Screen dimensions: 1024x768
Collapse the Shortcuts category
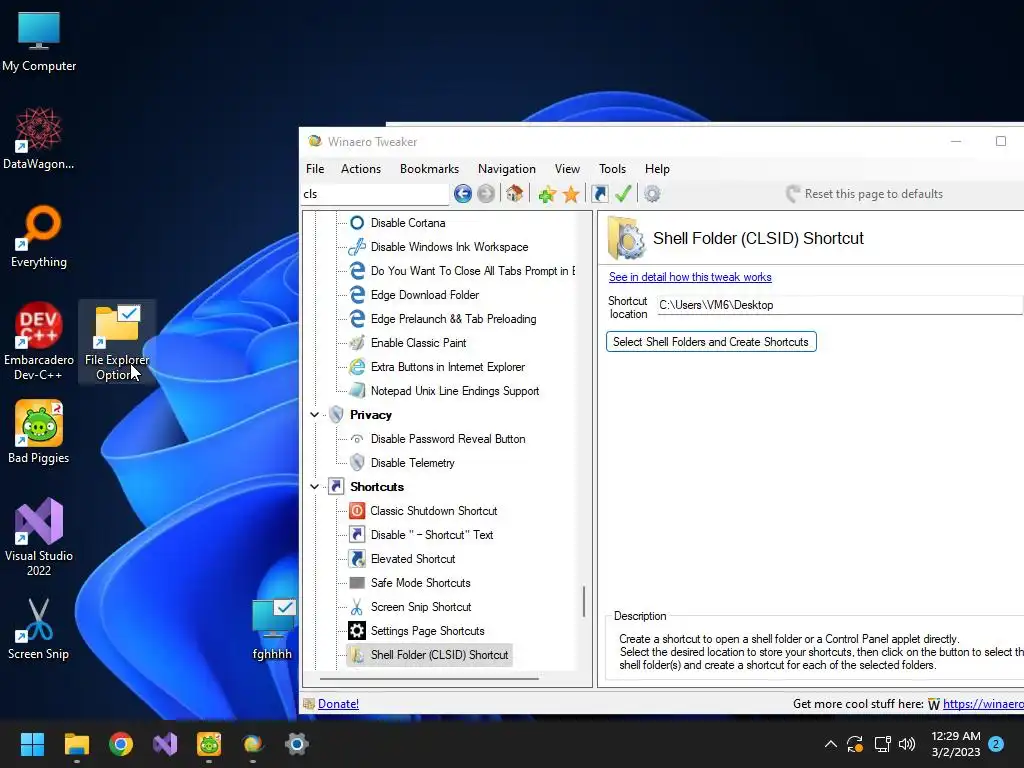[x=315, y=487]
